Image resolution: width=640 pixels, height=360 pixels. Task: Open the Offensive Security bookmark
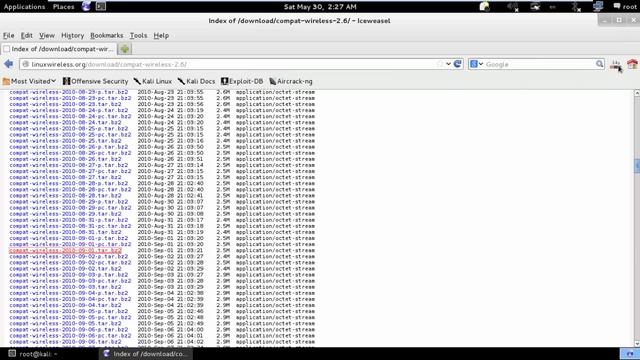click(x=95, y=81)
